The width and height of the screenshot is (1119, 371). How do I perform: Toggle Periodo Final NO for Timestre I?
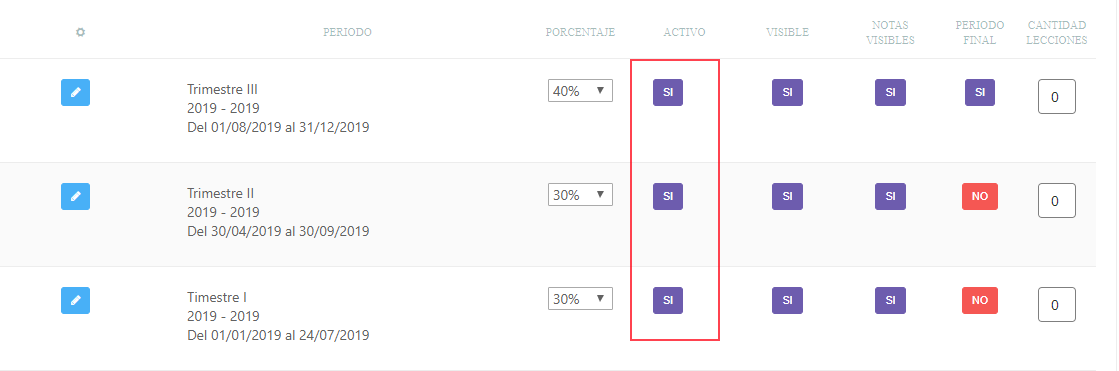980,300
